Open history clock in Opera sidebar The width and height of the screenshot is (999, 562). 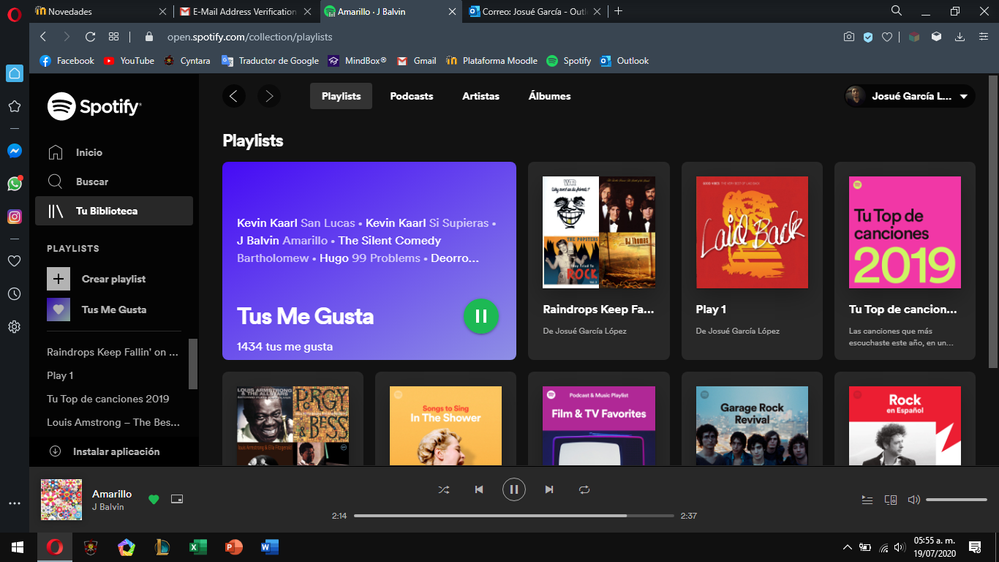pos(14,294)
